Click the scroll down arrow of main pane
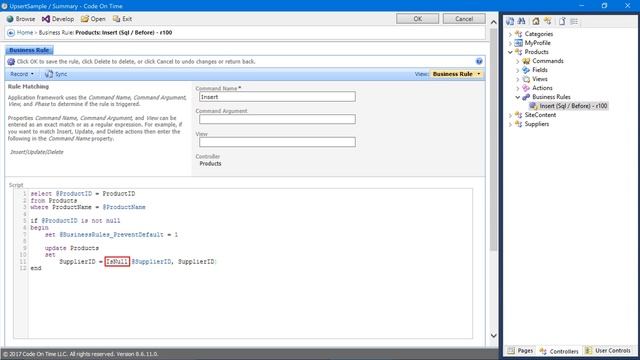This screenshot has width=640, height=360. click(493, 336)
